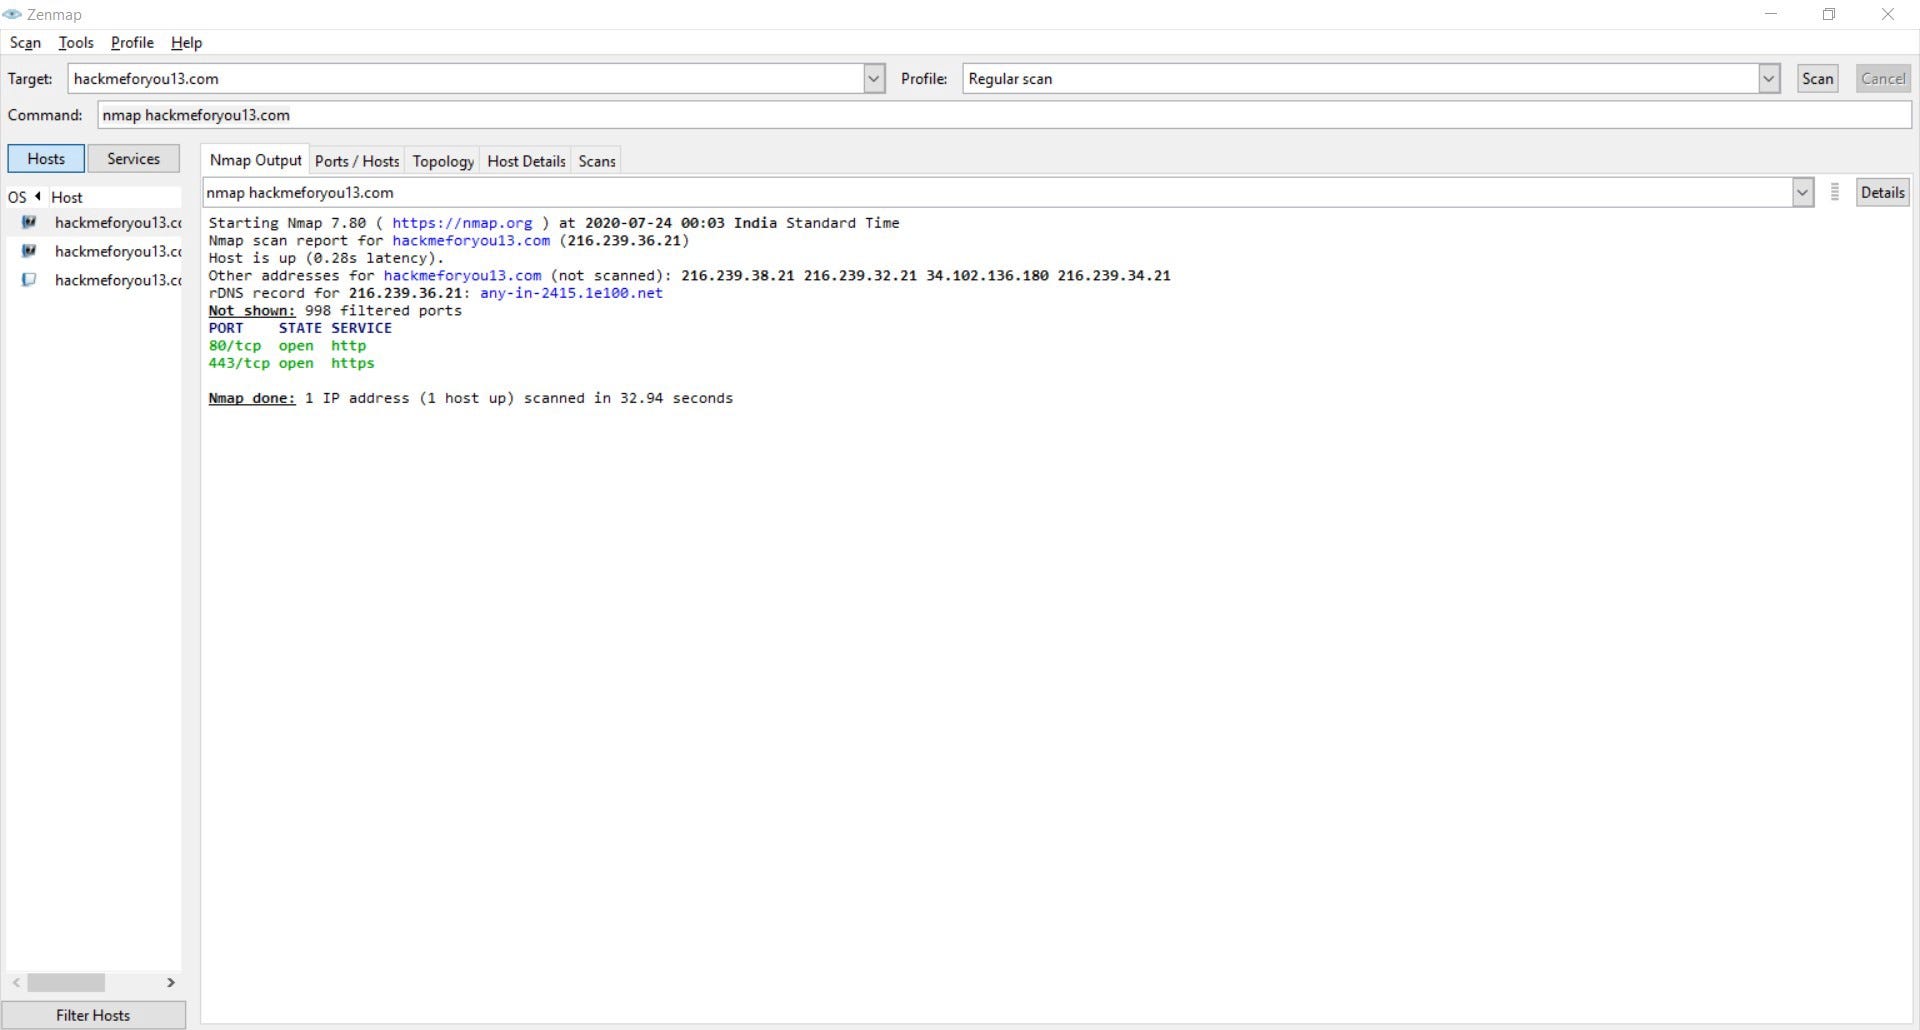Select first hackmeforyou13.com host row
Image resolution: width=1920 pixels, height=1030 pixels.
93,222
